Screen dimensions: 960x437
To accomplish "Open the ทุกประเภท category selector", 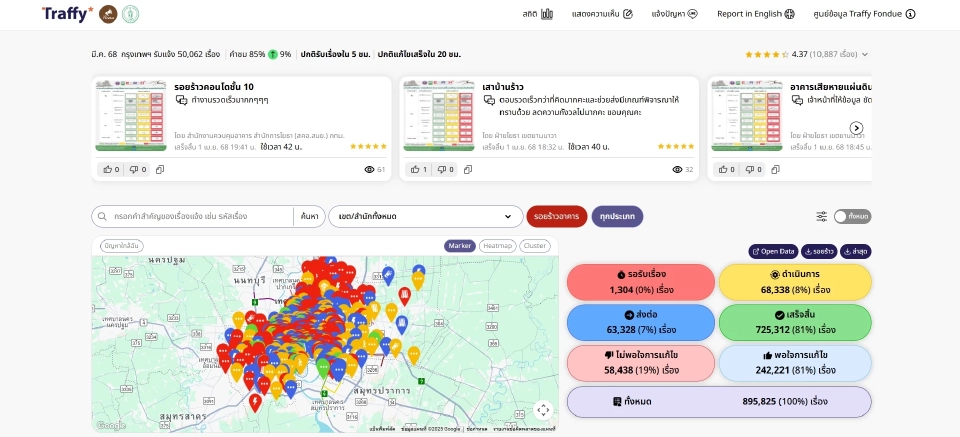I will coord(617,216).
